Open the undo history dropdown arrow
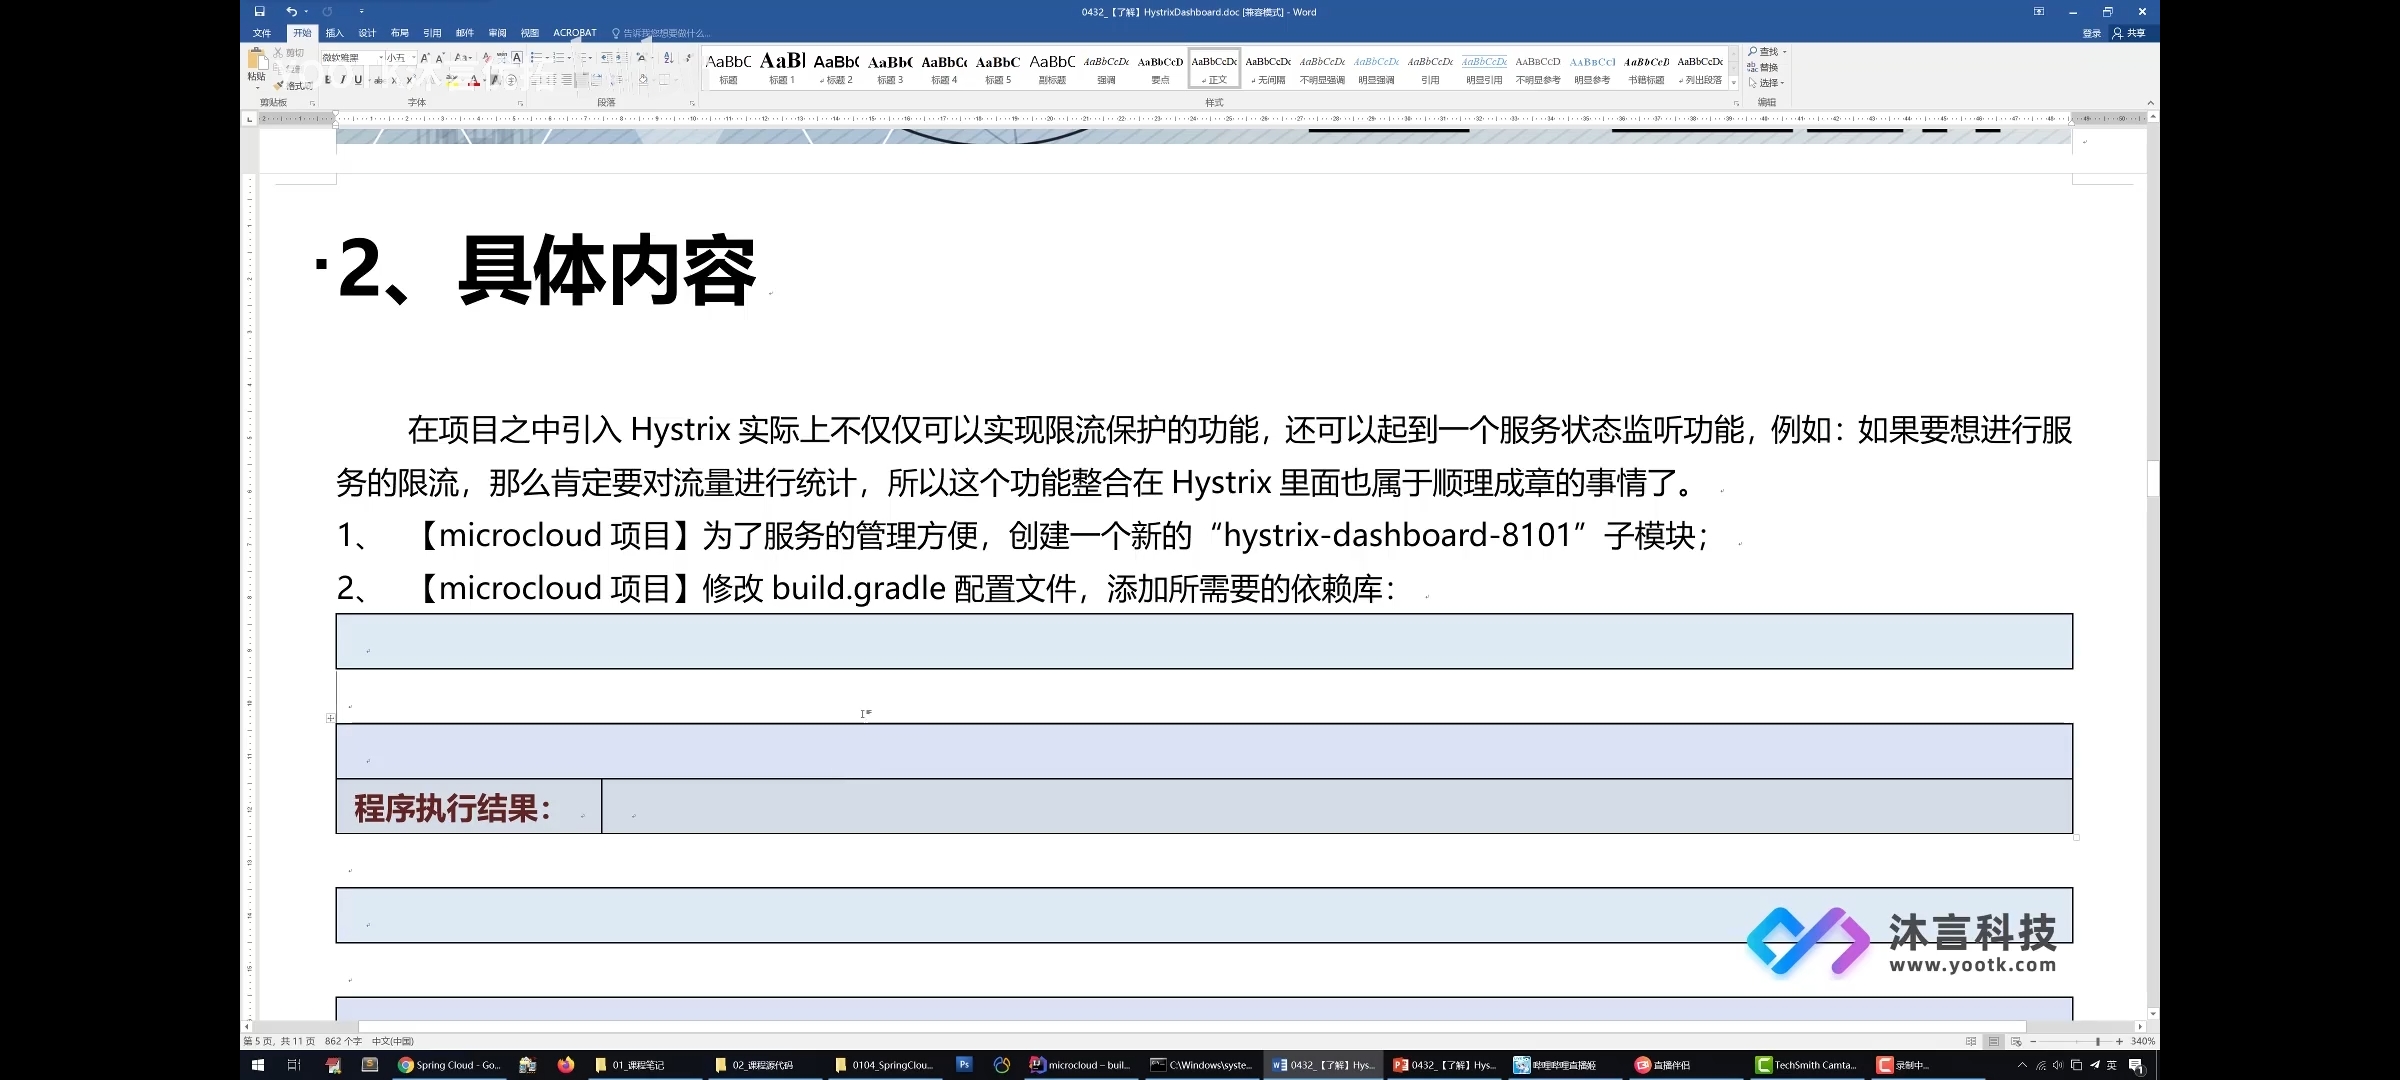 (305, 12)
